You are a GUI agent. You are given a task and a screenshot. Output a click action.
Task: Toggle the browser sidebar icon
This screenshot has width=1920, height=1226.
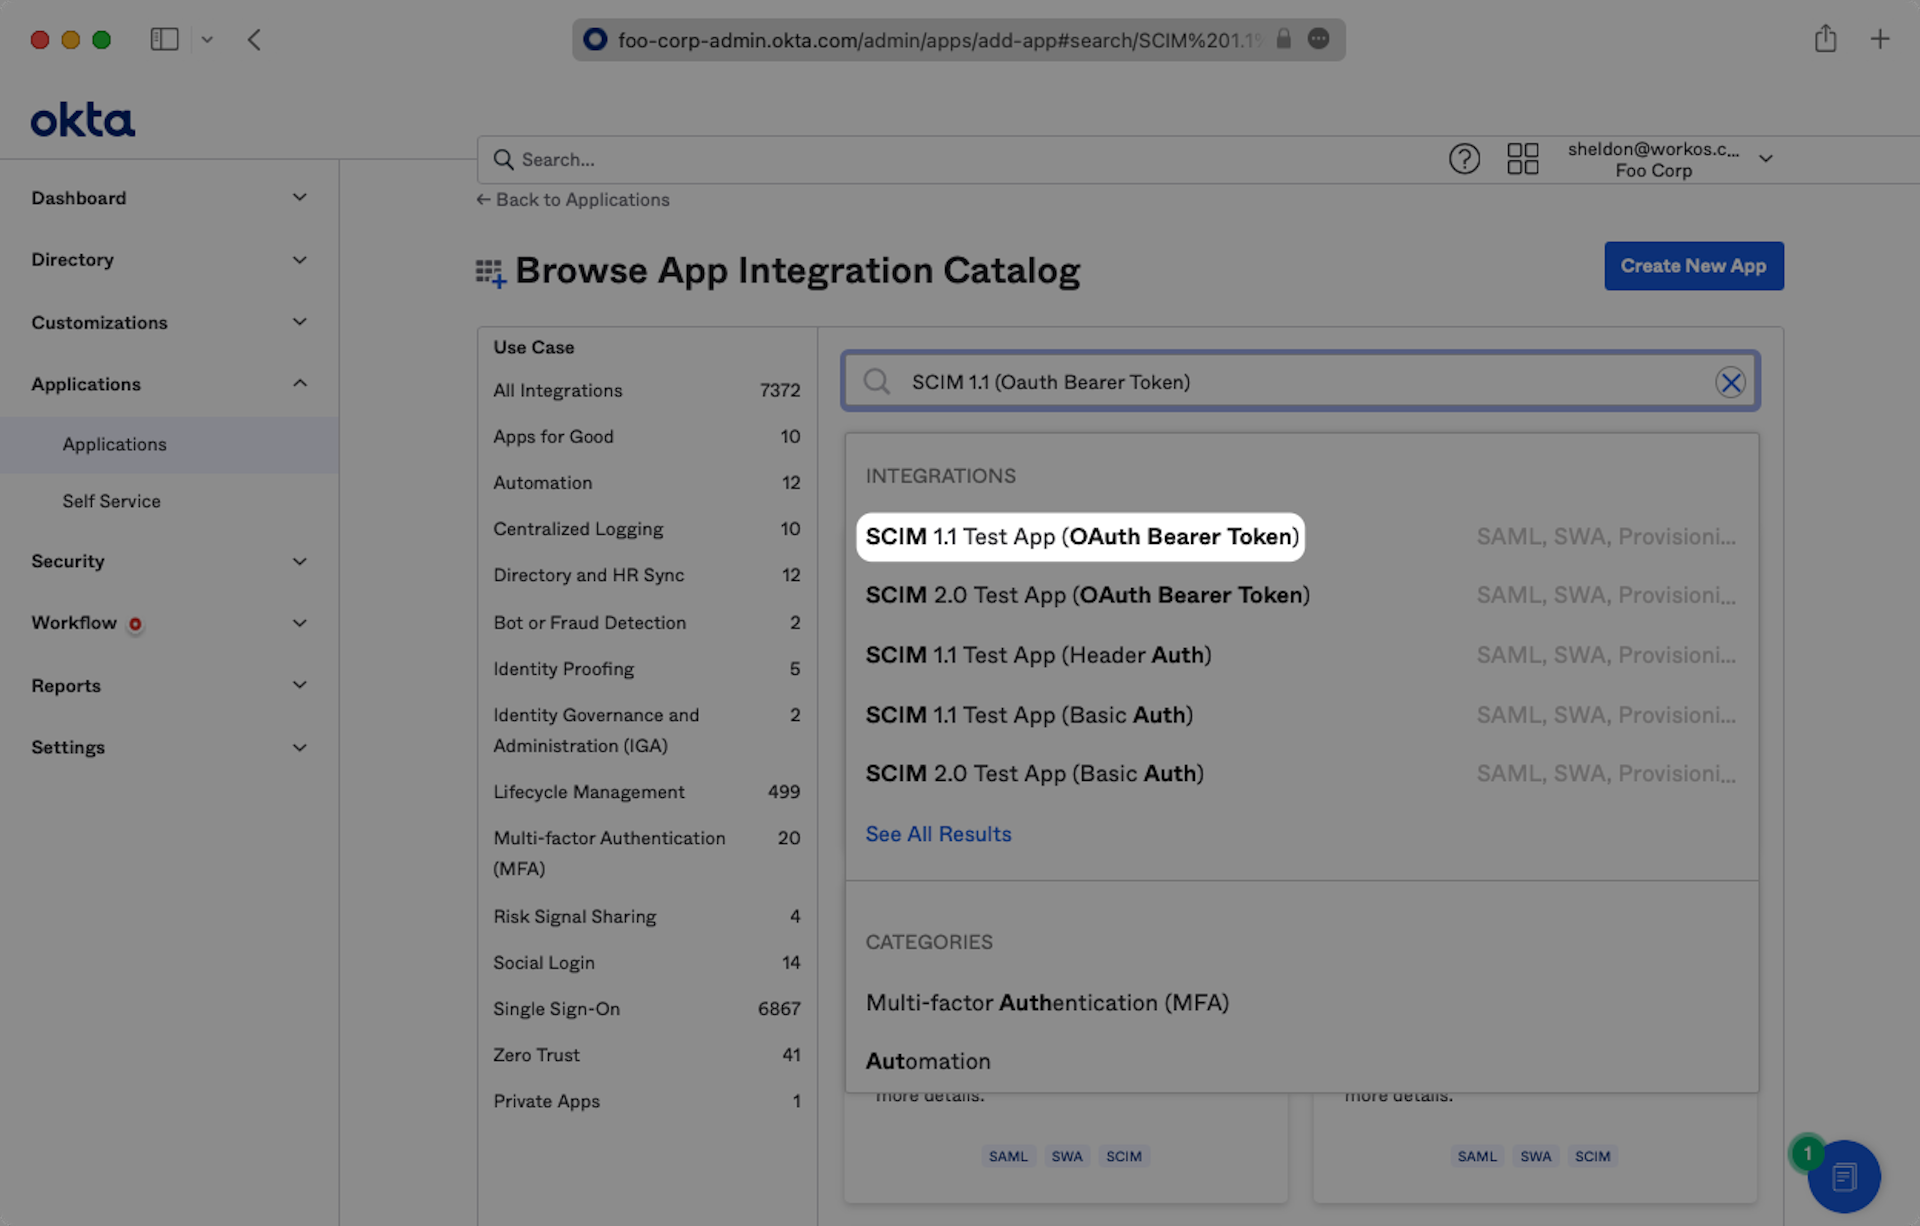click(164, 40)
